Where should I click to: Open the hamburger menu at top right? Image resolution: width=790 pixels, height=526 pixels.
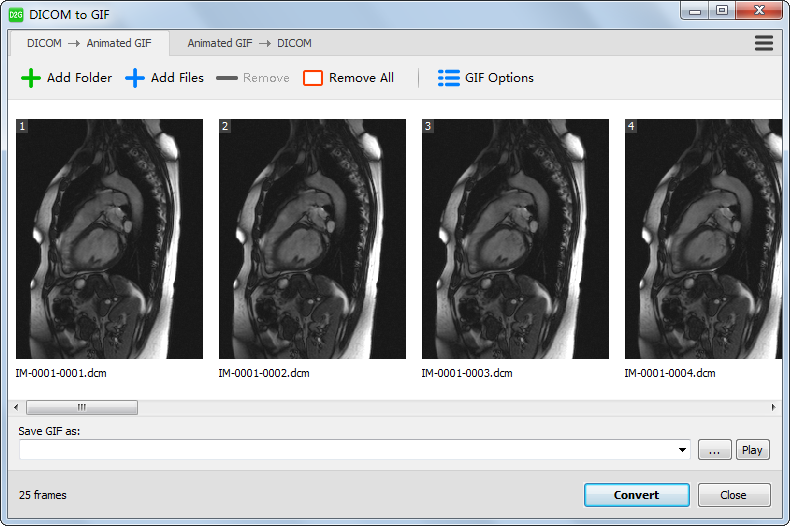point(764,43)
